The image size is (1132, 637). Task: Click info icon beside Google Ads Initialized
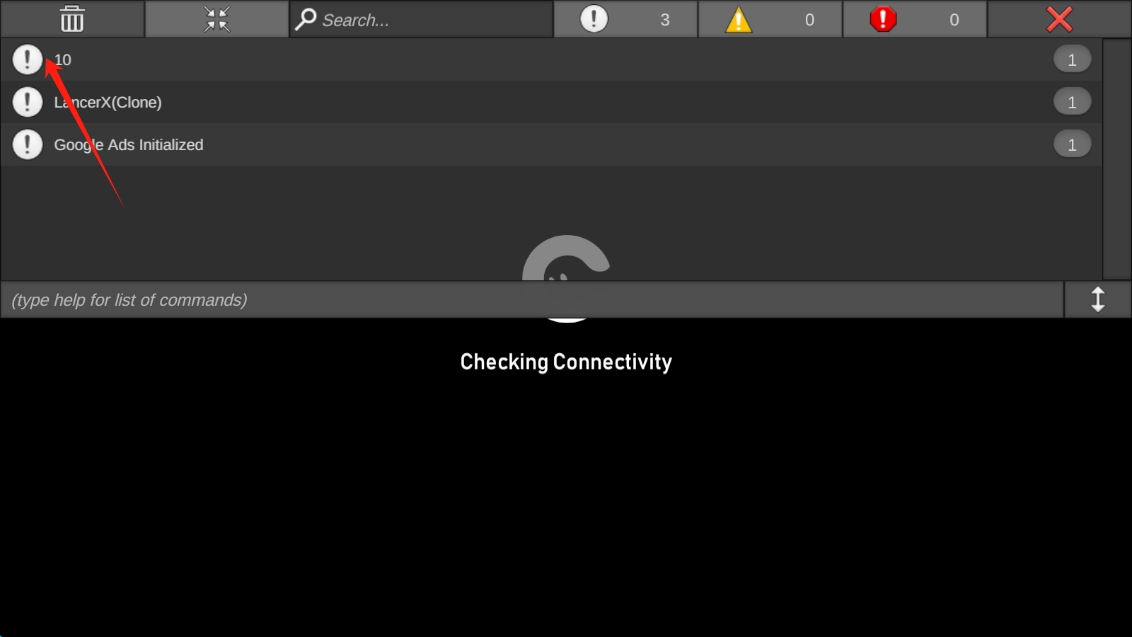pyautogui.click(x=27, y=144)
